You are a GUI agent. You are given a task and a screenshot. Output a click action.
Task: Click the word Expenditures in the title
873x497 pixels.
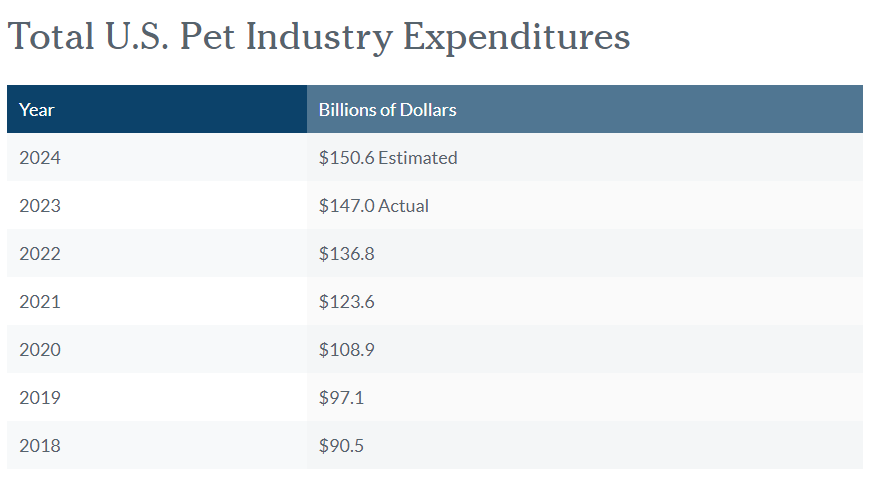tap(516, 37)
